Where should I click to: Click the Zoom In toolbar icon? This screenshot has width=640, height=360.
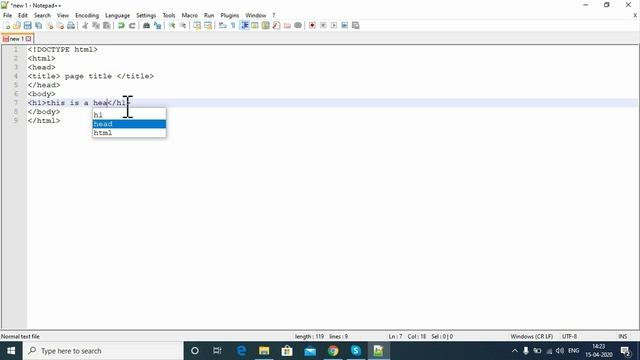coord(172,25)
